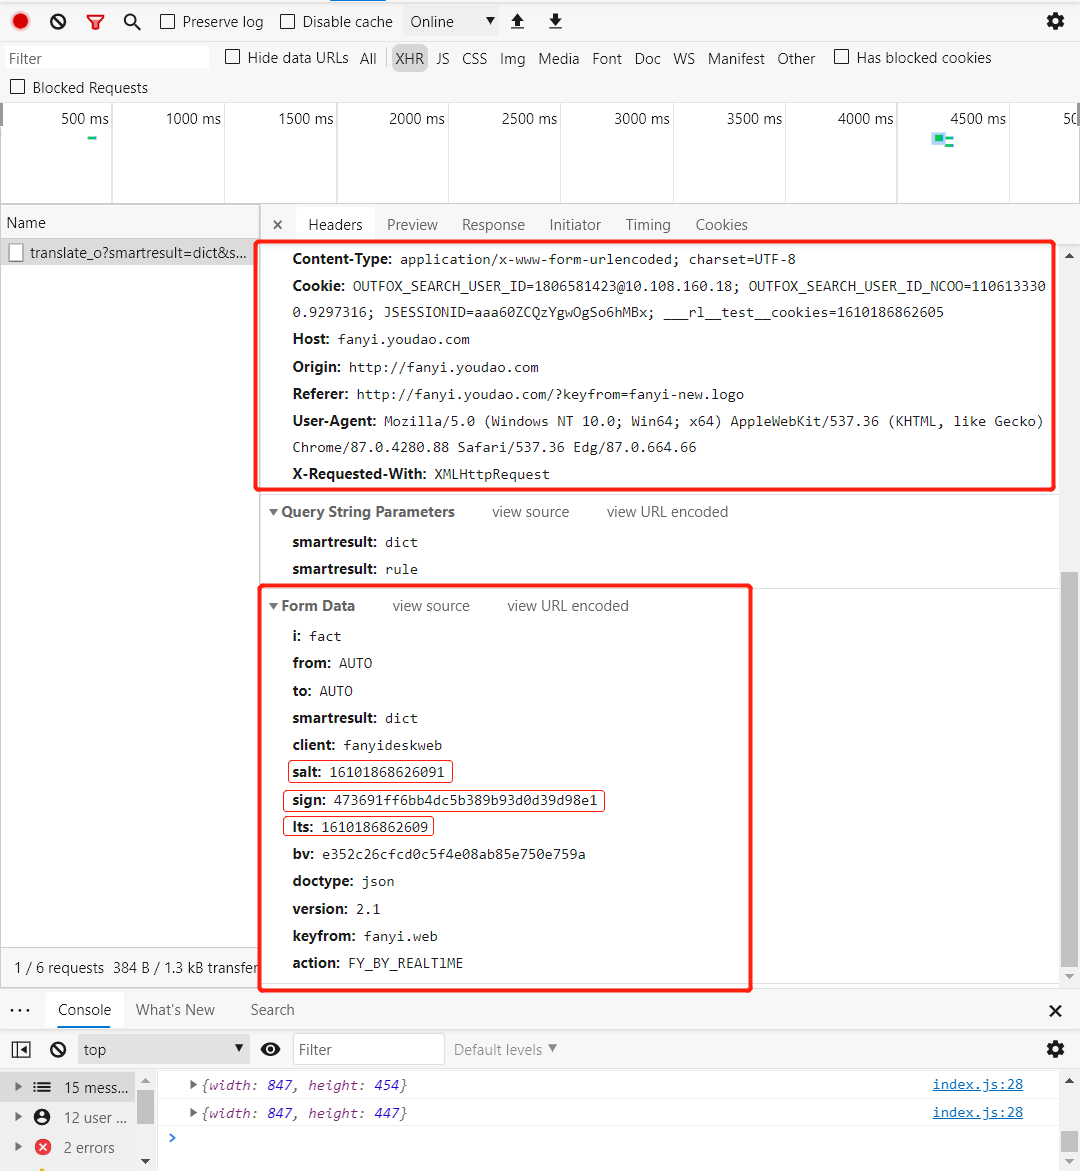The image size is (1080, 1171).
Task: Tick the translate_o request row checkbox
Action: 16,253
